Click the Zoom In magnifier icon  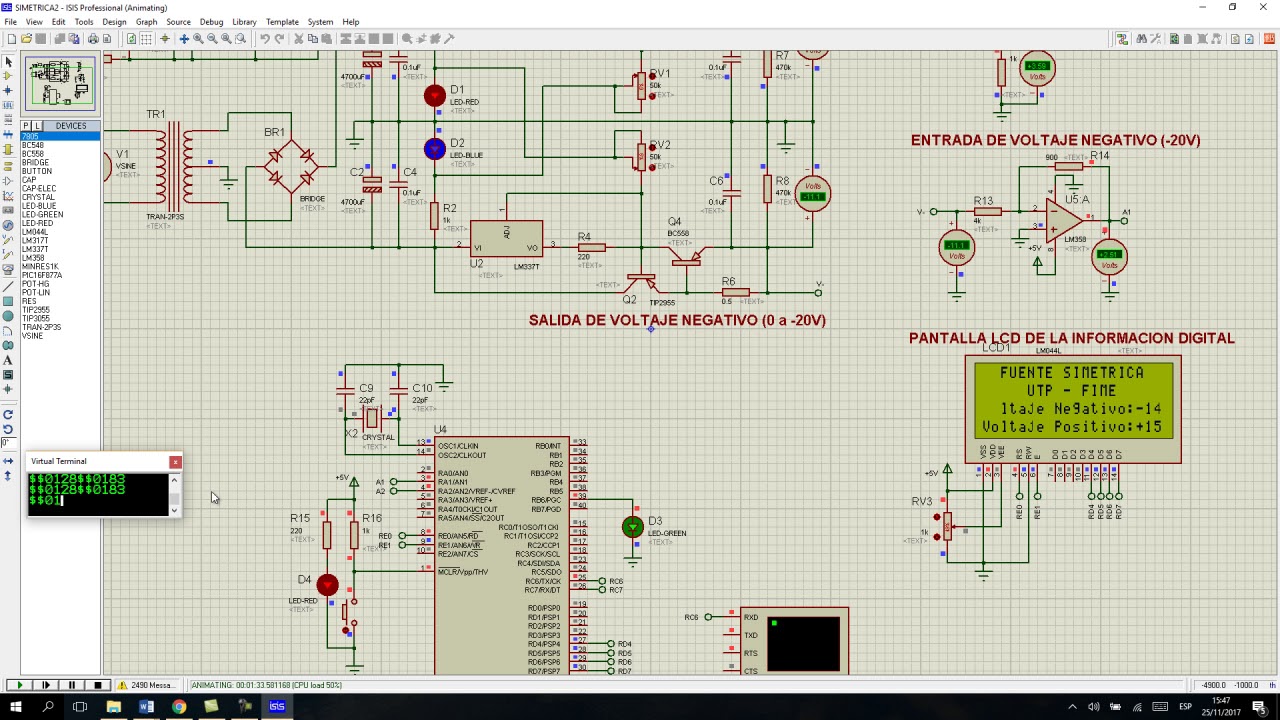[198, 39]
